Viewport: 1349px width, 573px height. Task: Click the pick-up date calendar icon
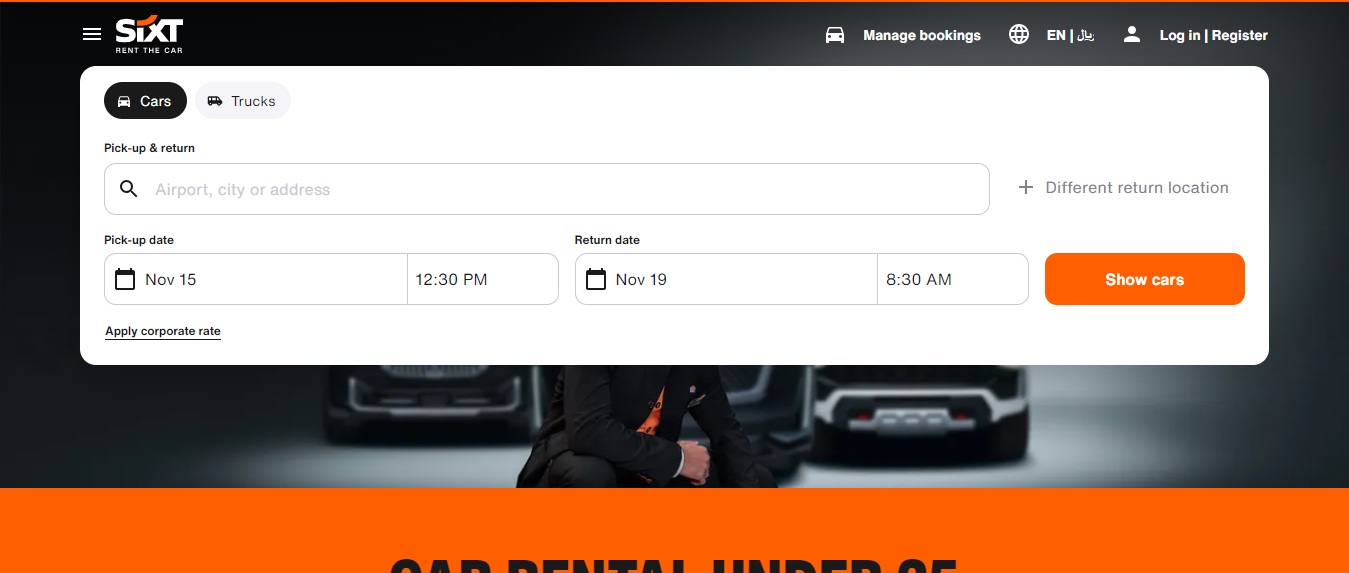coord(125,279)
